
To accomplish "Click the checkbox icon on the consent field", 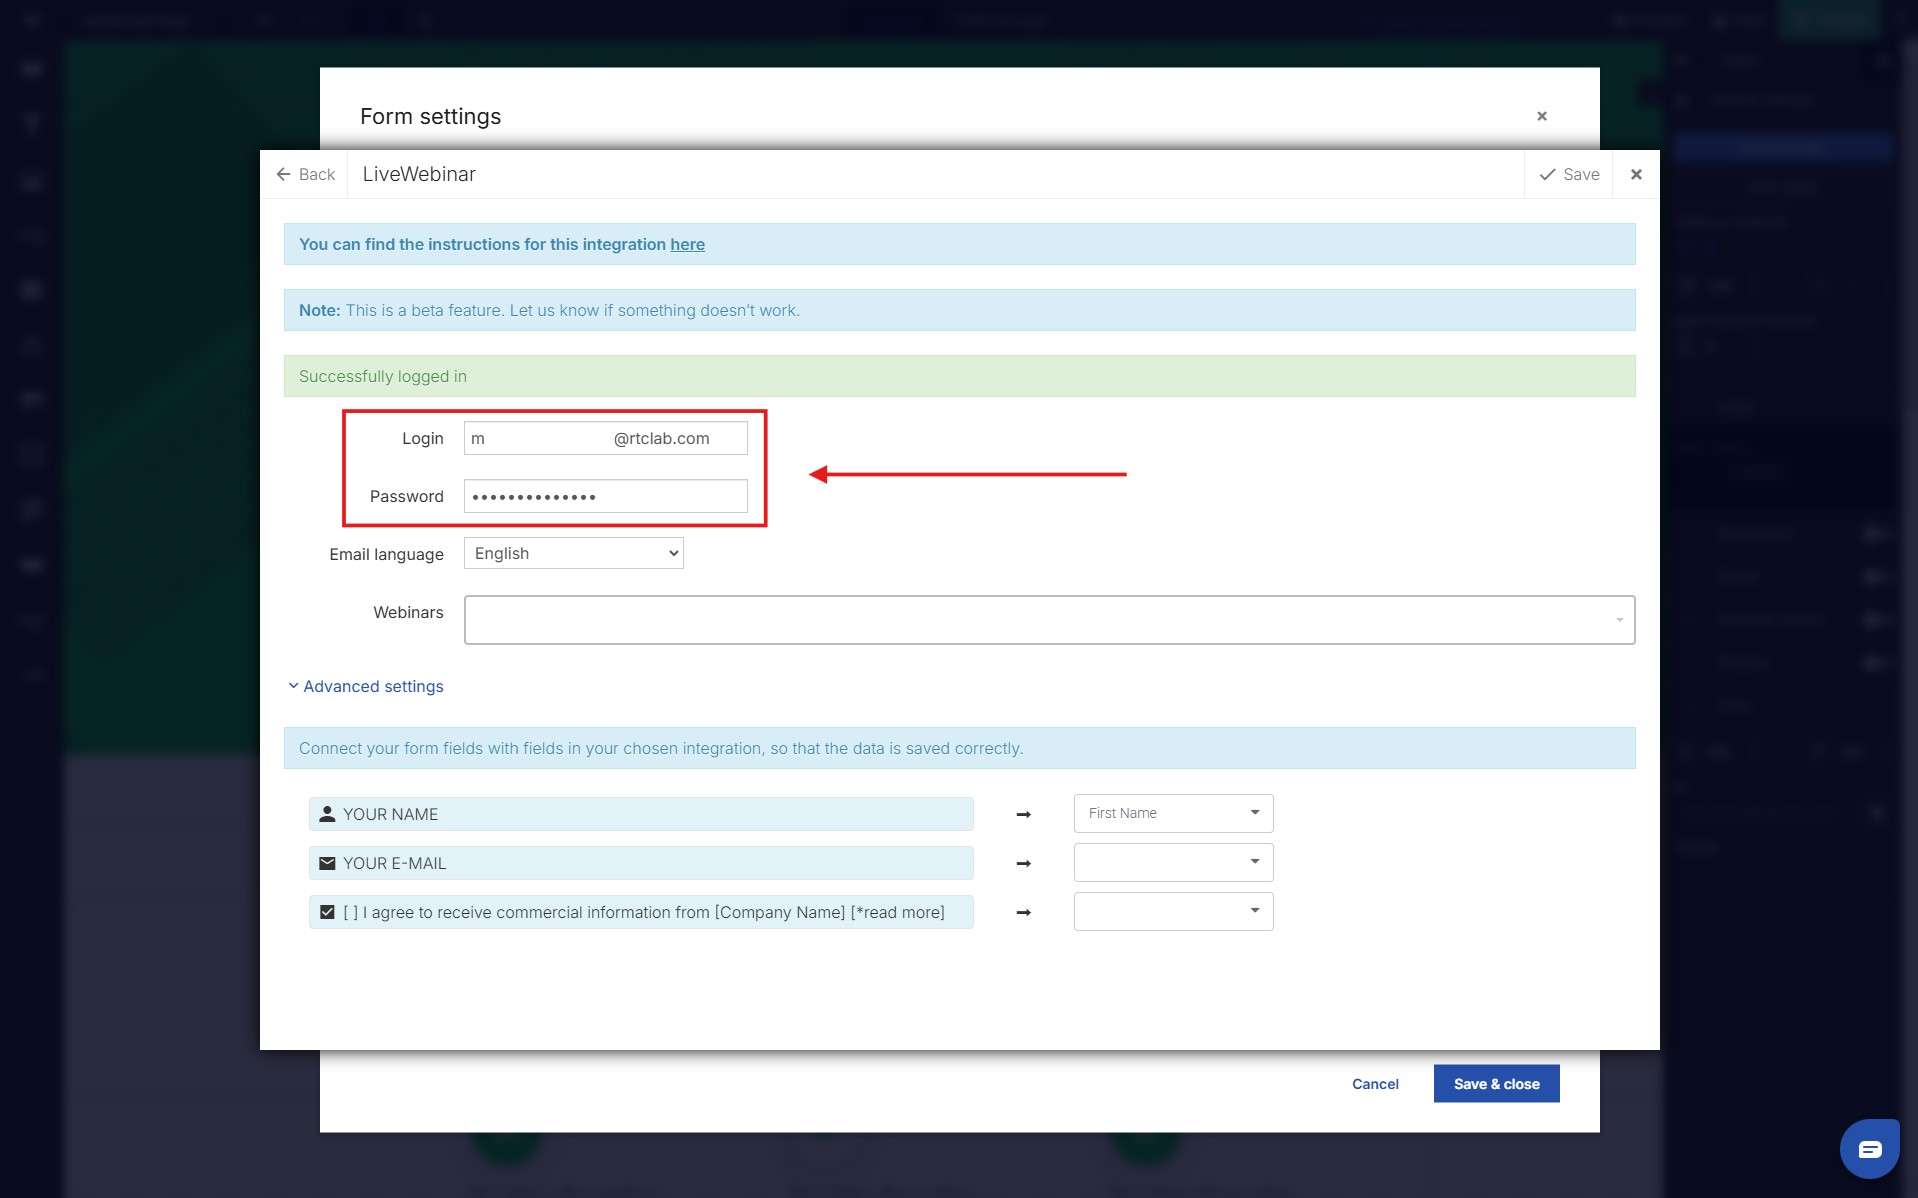I will [x=327, y=912].
